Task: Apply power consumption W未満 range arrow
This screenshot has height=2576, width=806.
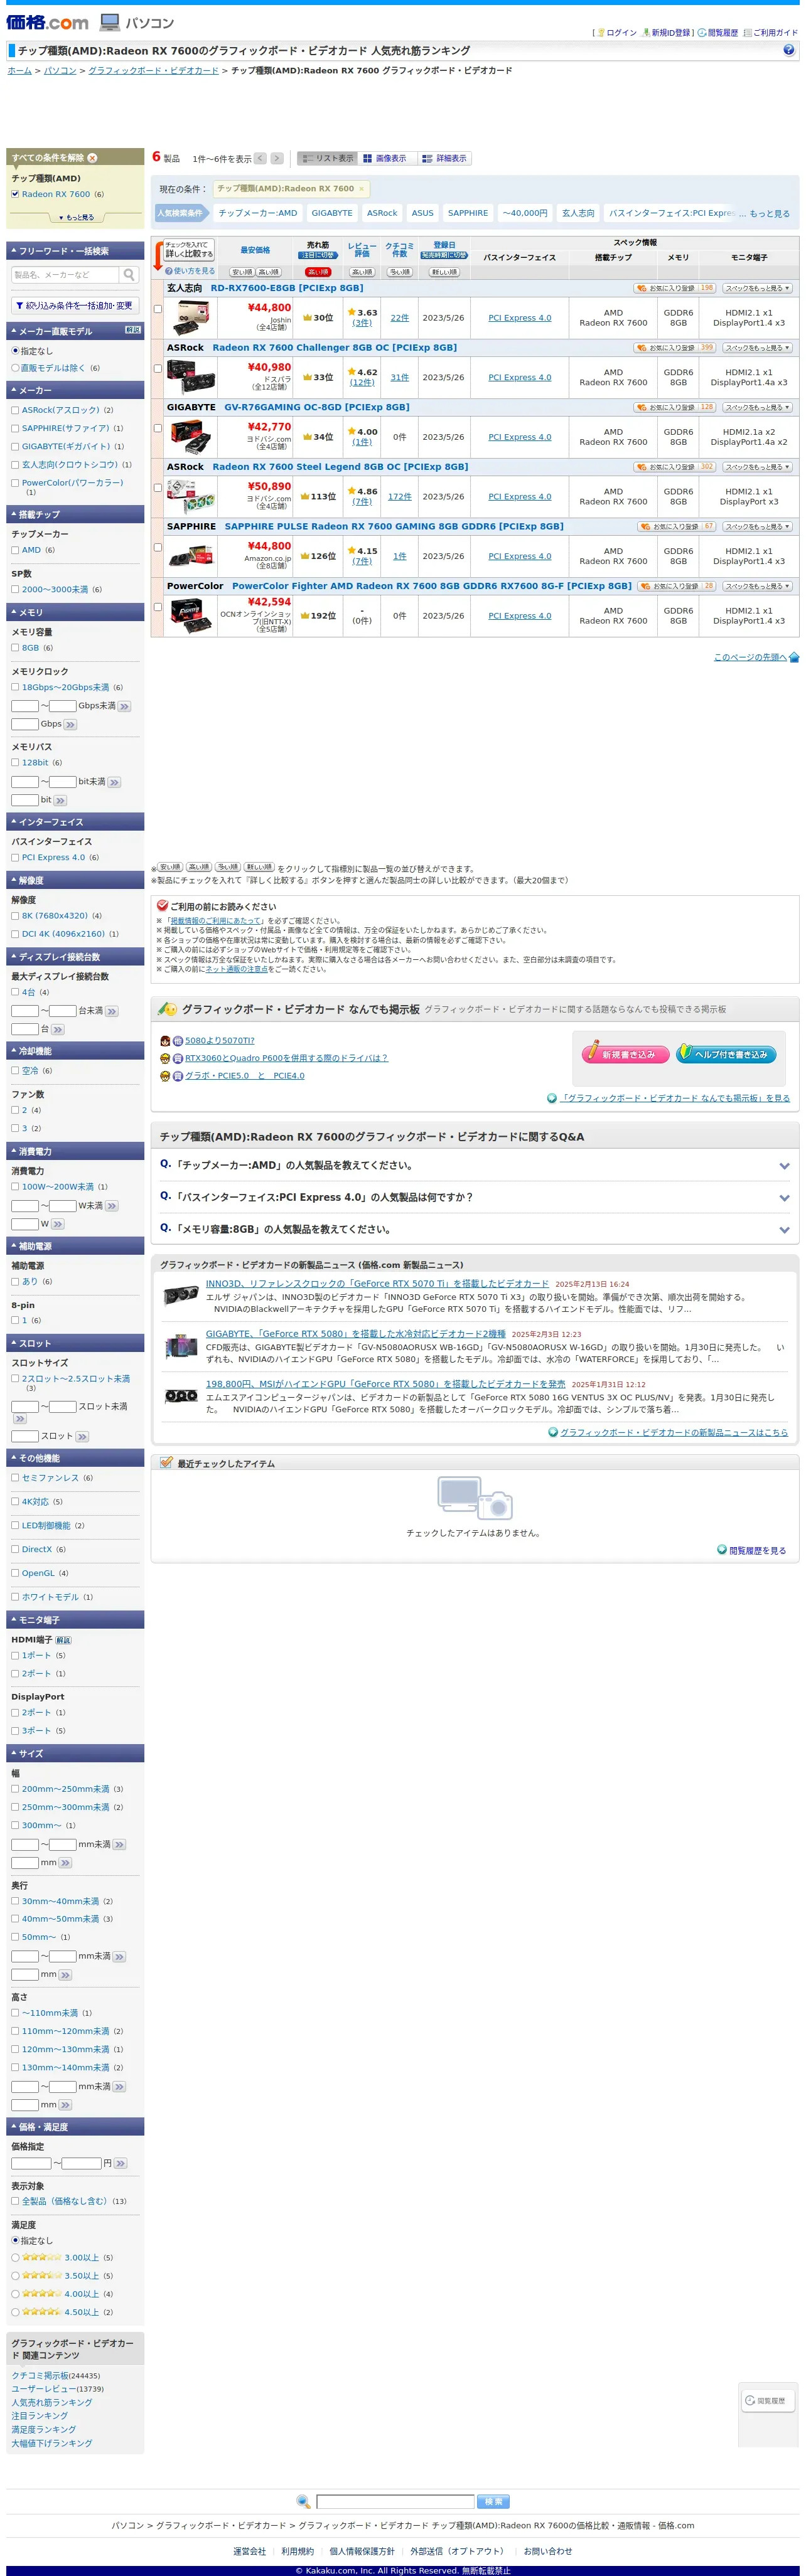Action: 111,1206
